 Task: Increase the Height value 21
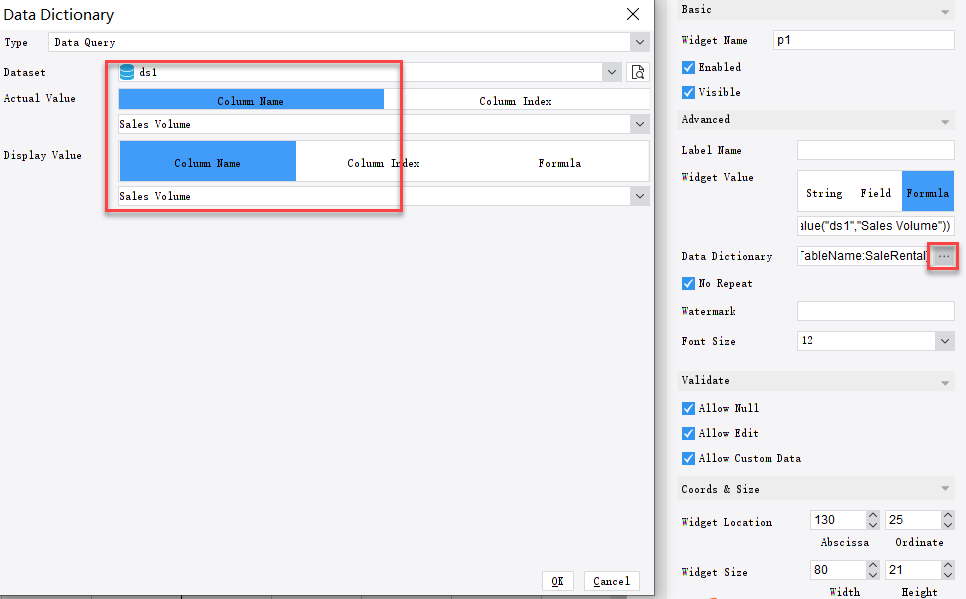[x=948, y=565]
